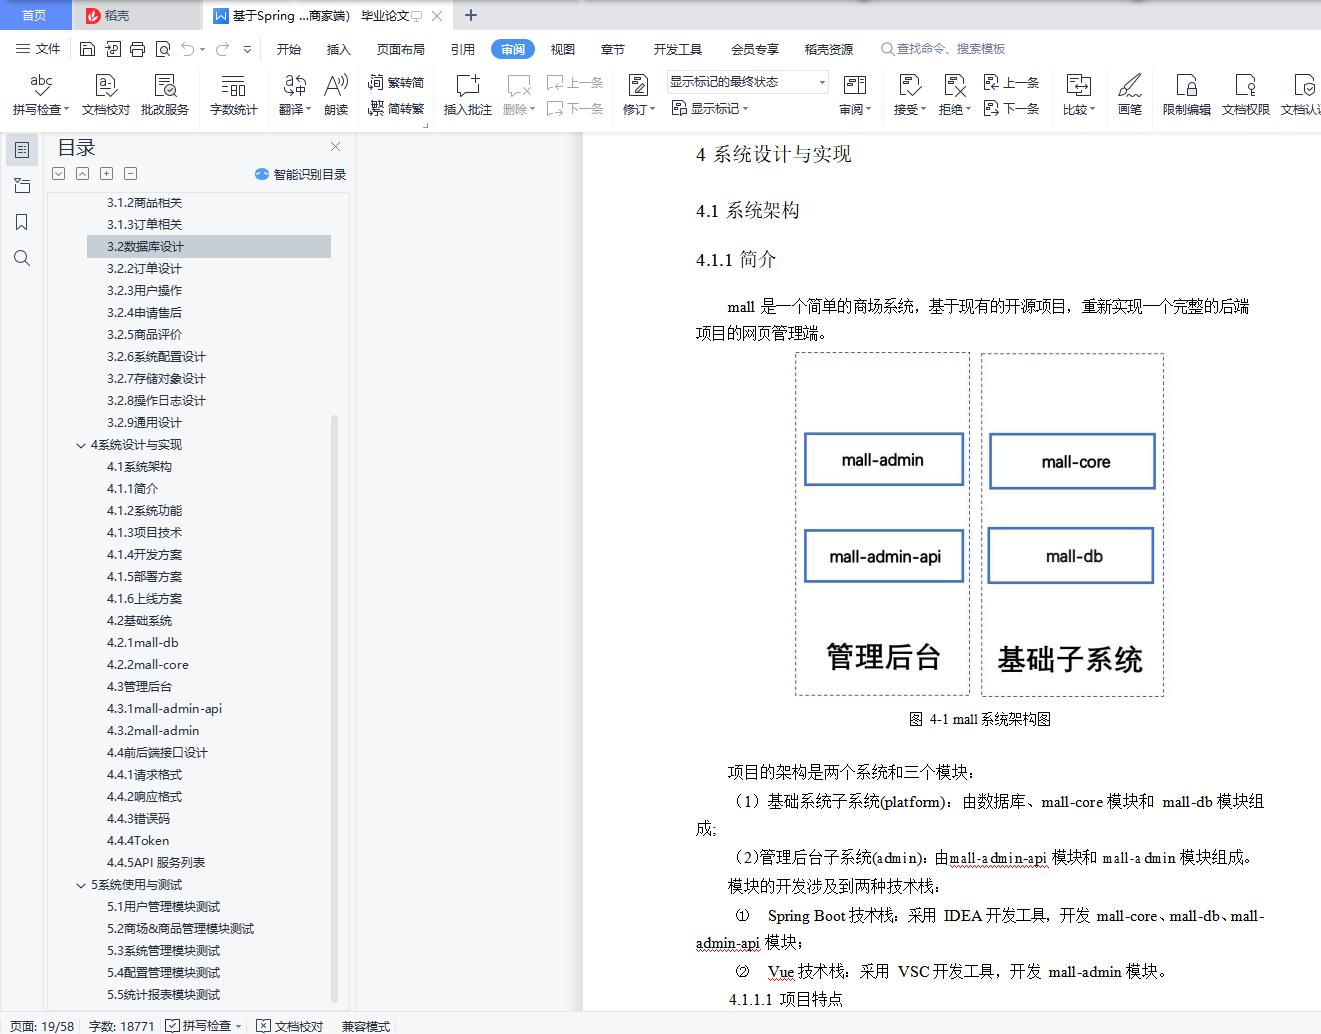Open the 翻译 dropdown arrow
Image resolution: width=1321 pixels, height=1034 pixels.
pos(309,109)
